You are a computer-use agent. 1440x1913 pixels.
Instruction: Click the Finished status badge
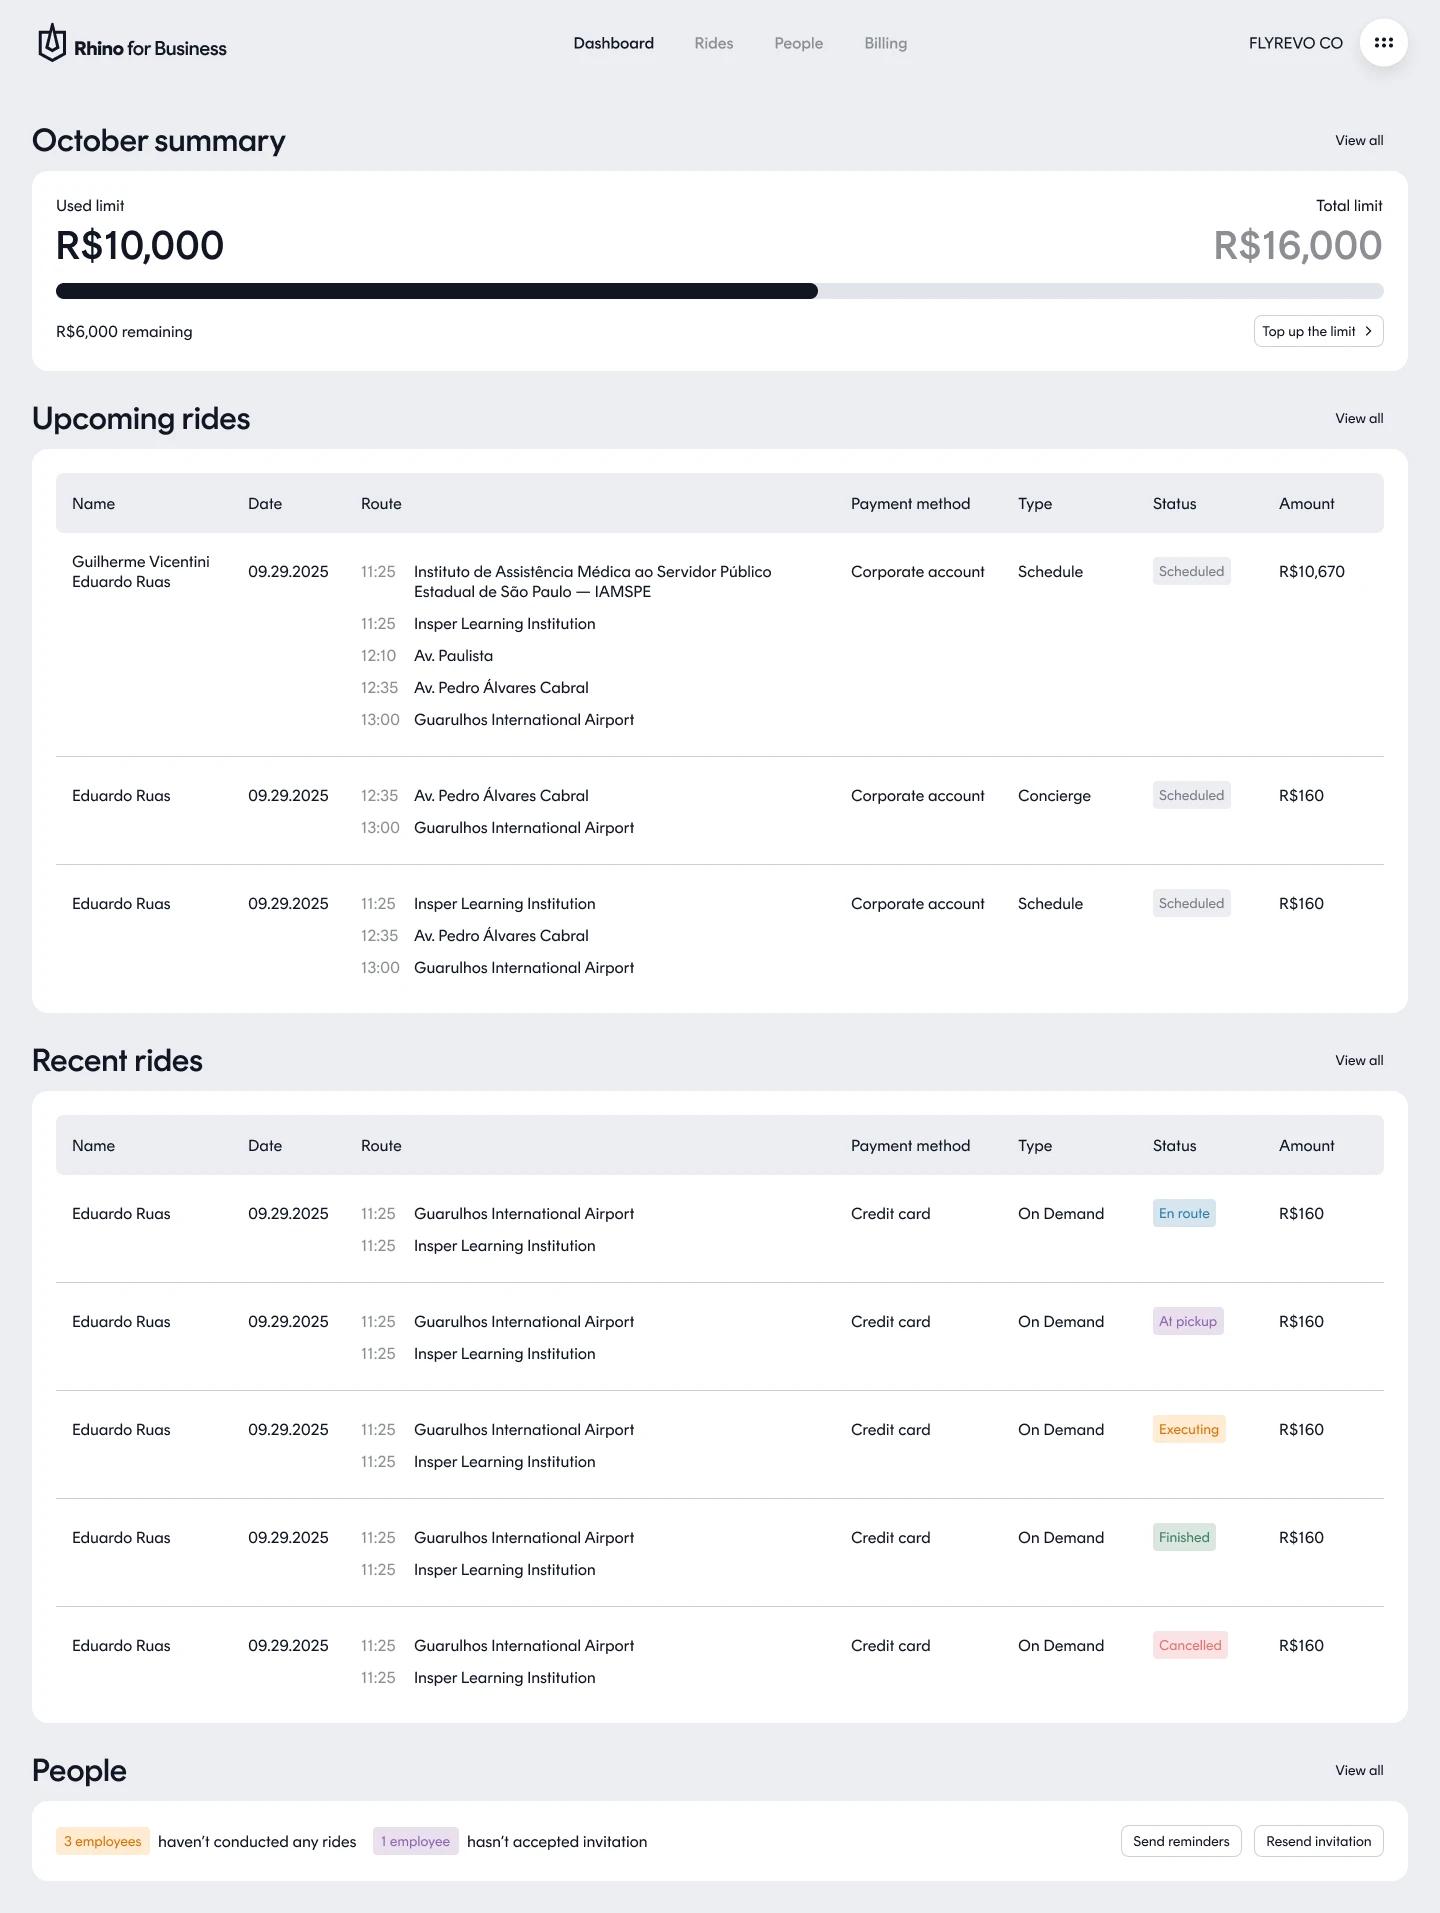coord(1184,1537)
